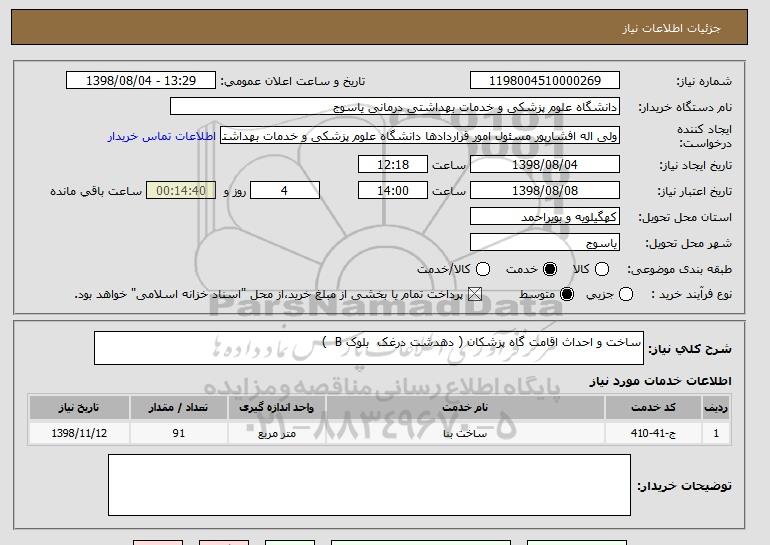
Task: Click the remaining time counter 00:14:40
Action: (x=181, y=191)
